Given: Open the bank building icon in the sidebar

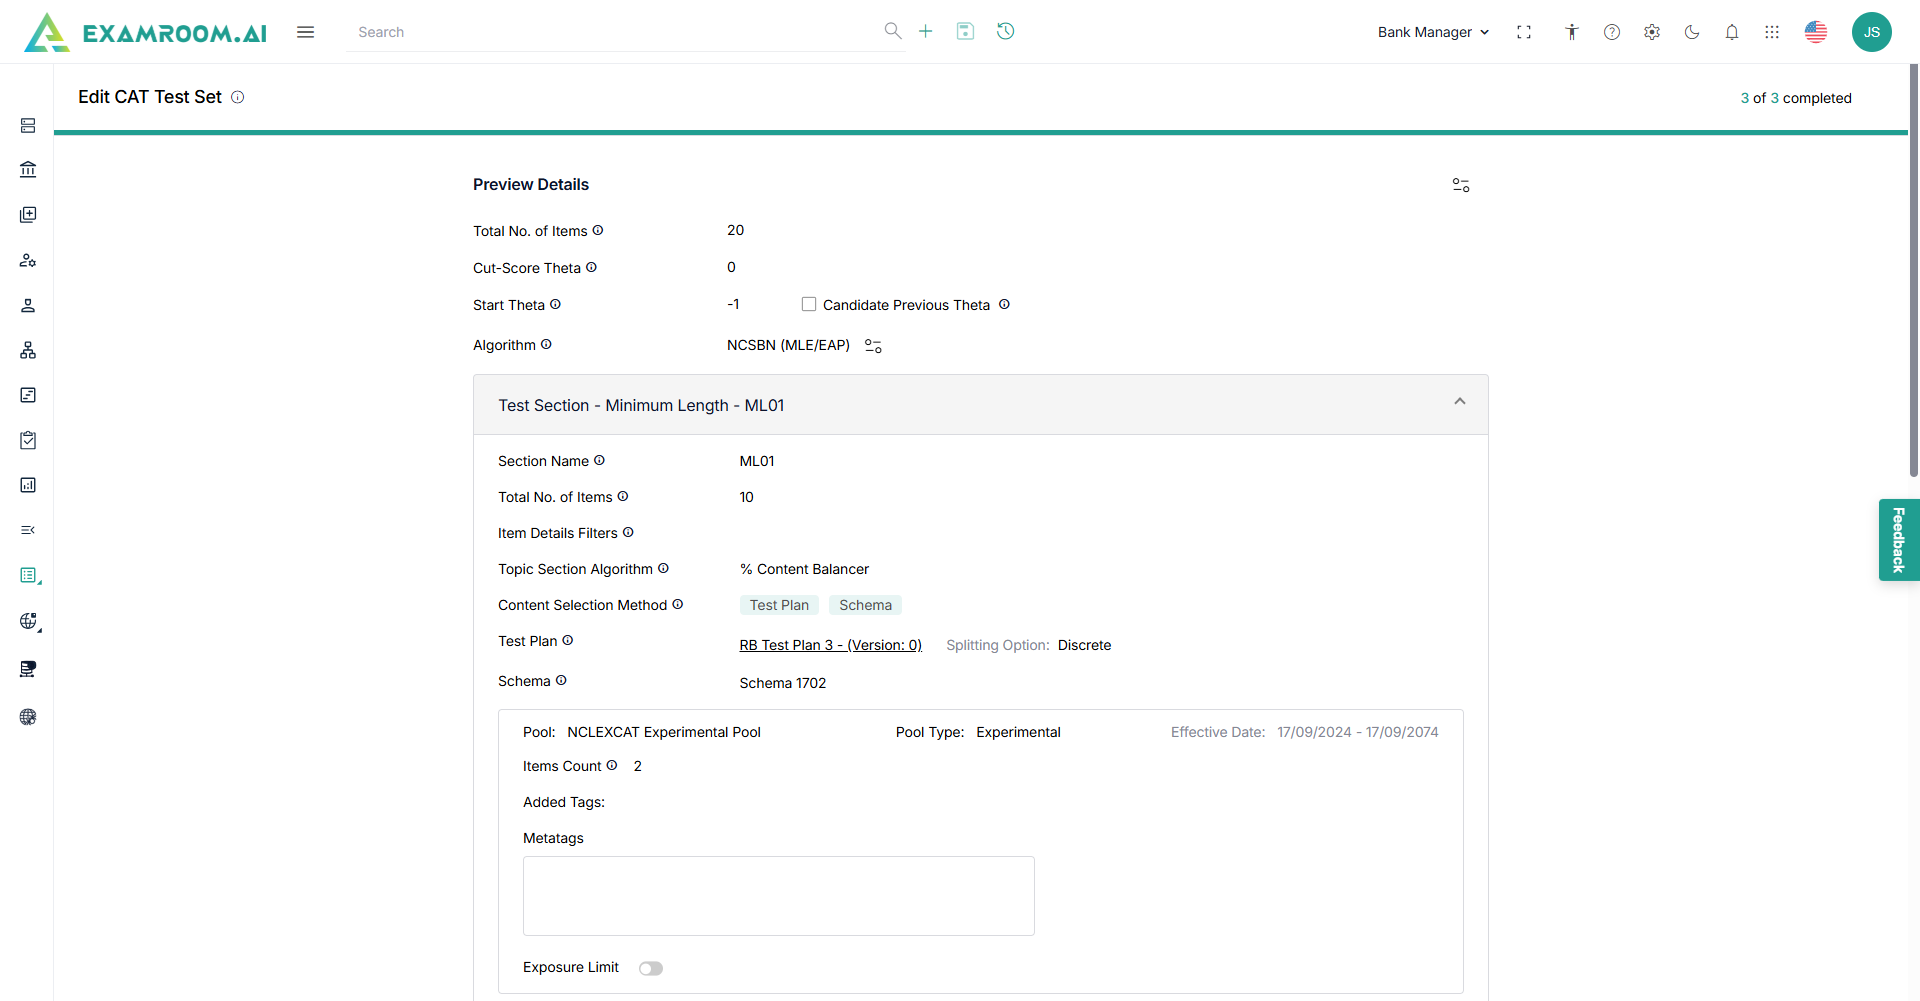Looking at the screenshot, I should 28,170.
